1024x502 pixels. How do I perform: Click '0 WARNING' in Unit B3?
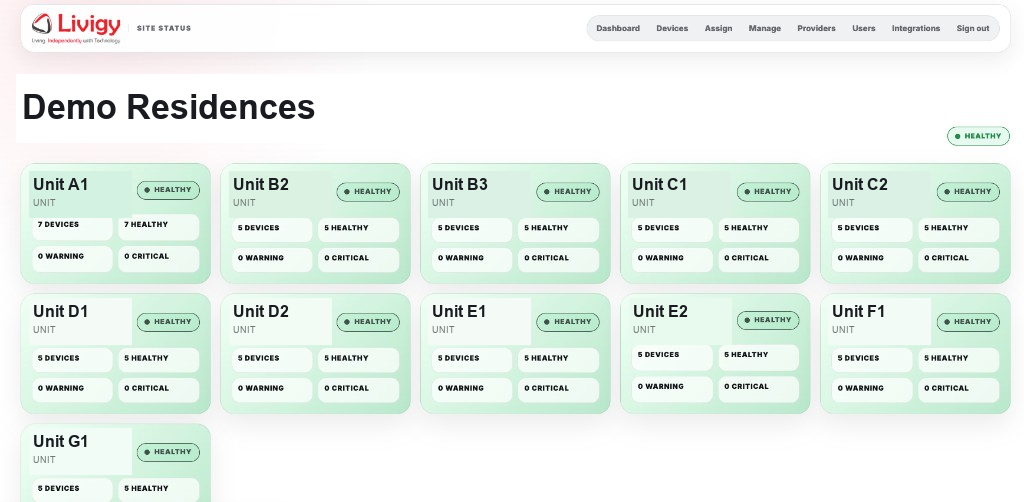[x=472, y=260]
